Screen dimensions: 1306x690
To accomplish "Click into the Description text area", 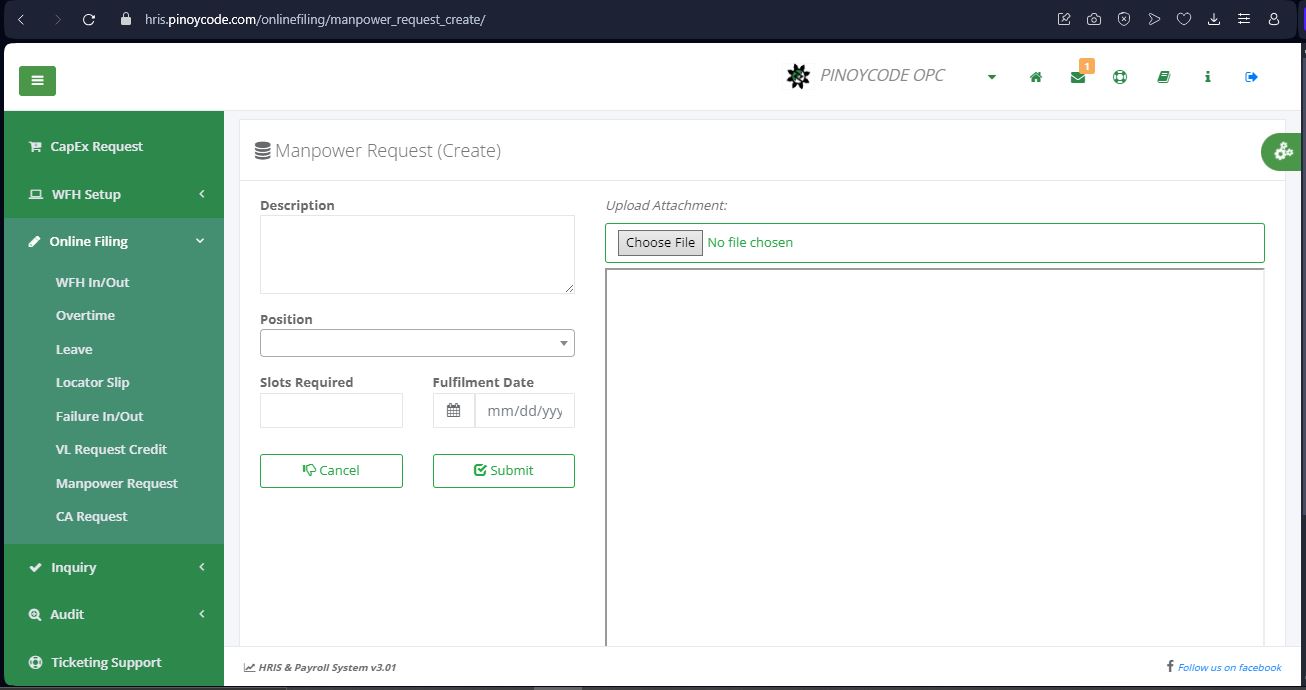I will pos(417,255).
